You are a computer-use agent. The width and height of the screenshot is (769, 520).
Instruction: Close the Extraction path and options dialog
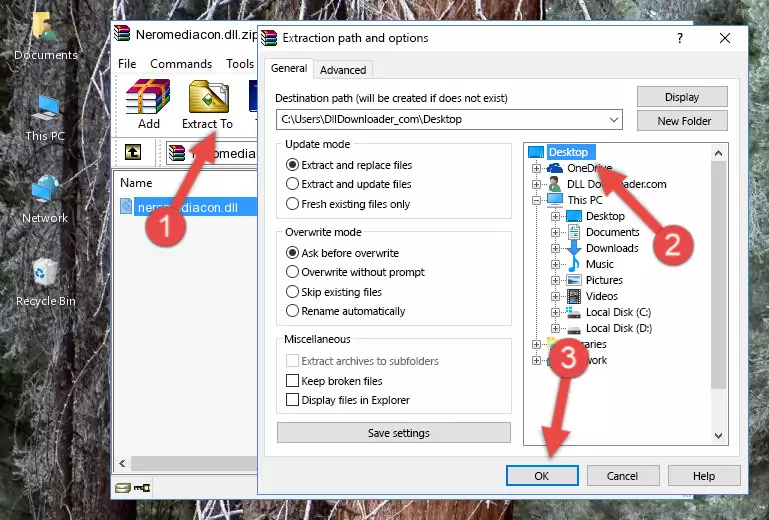(725, 38)
